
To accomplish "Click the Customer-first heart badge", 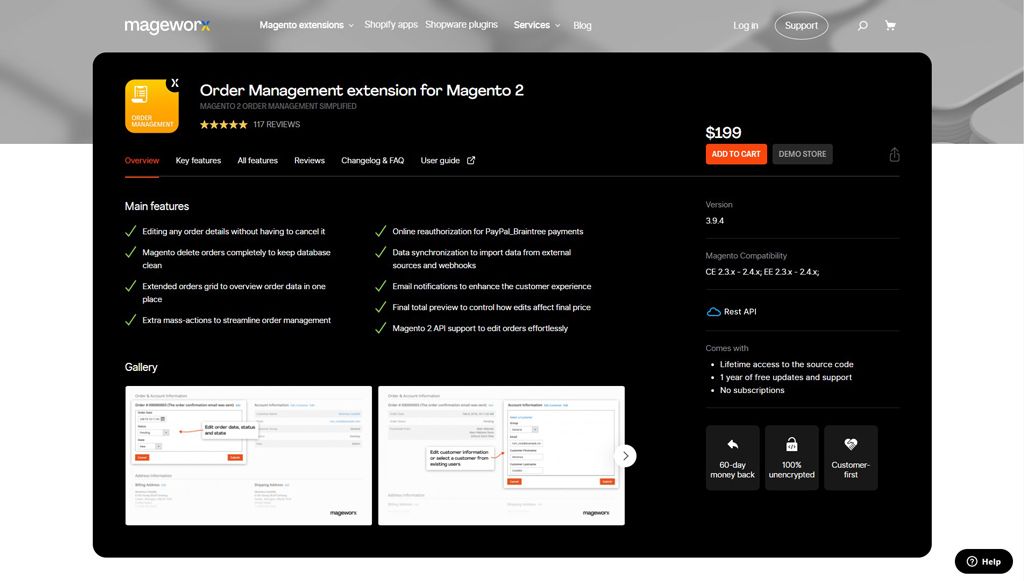I will [851, 457].
